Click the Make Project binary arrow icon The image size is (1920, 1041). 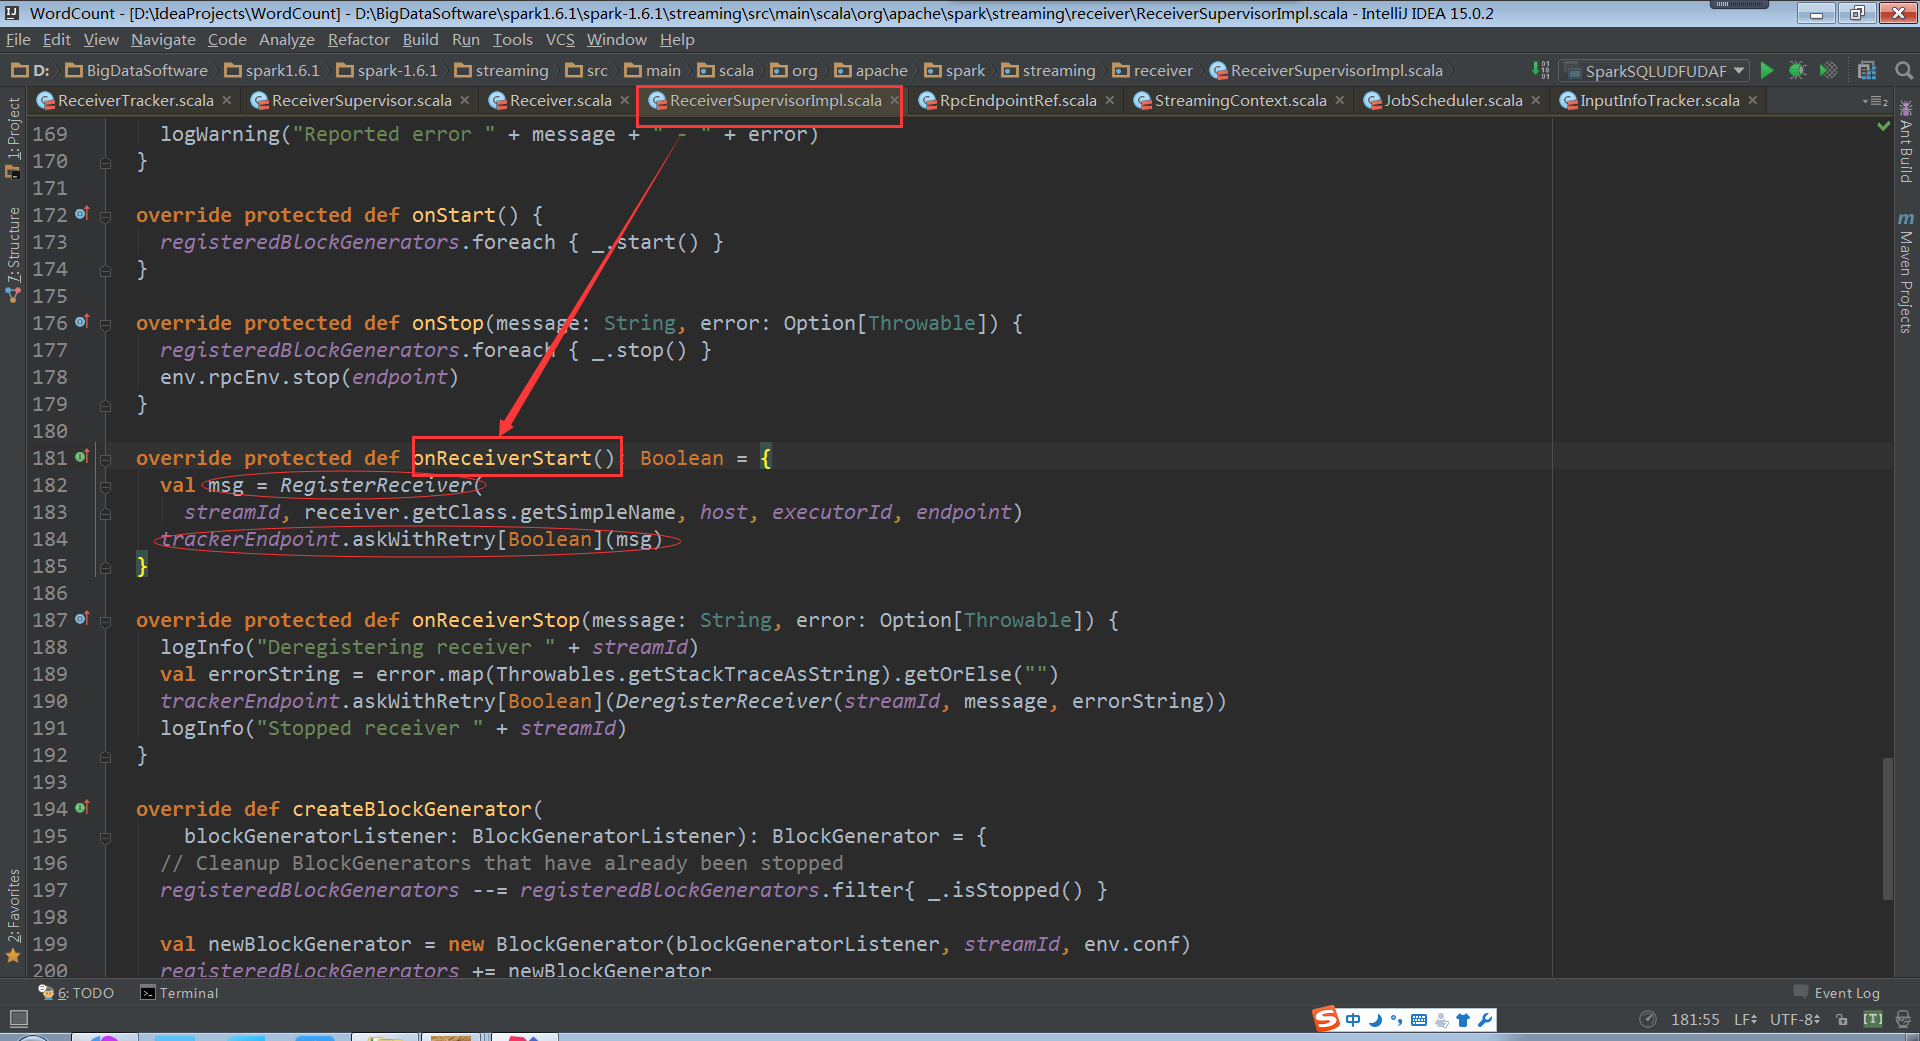(x=1541, y=70)
